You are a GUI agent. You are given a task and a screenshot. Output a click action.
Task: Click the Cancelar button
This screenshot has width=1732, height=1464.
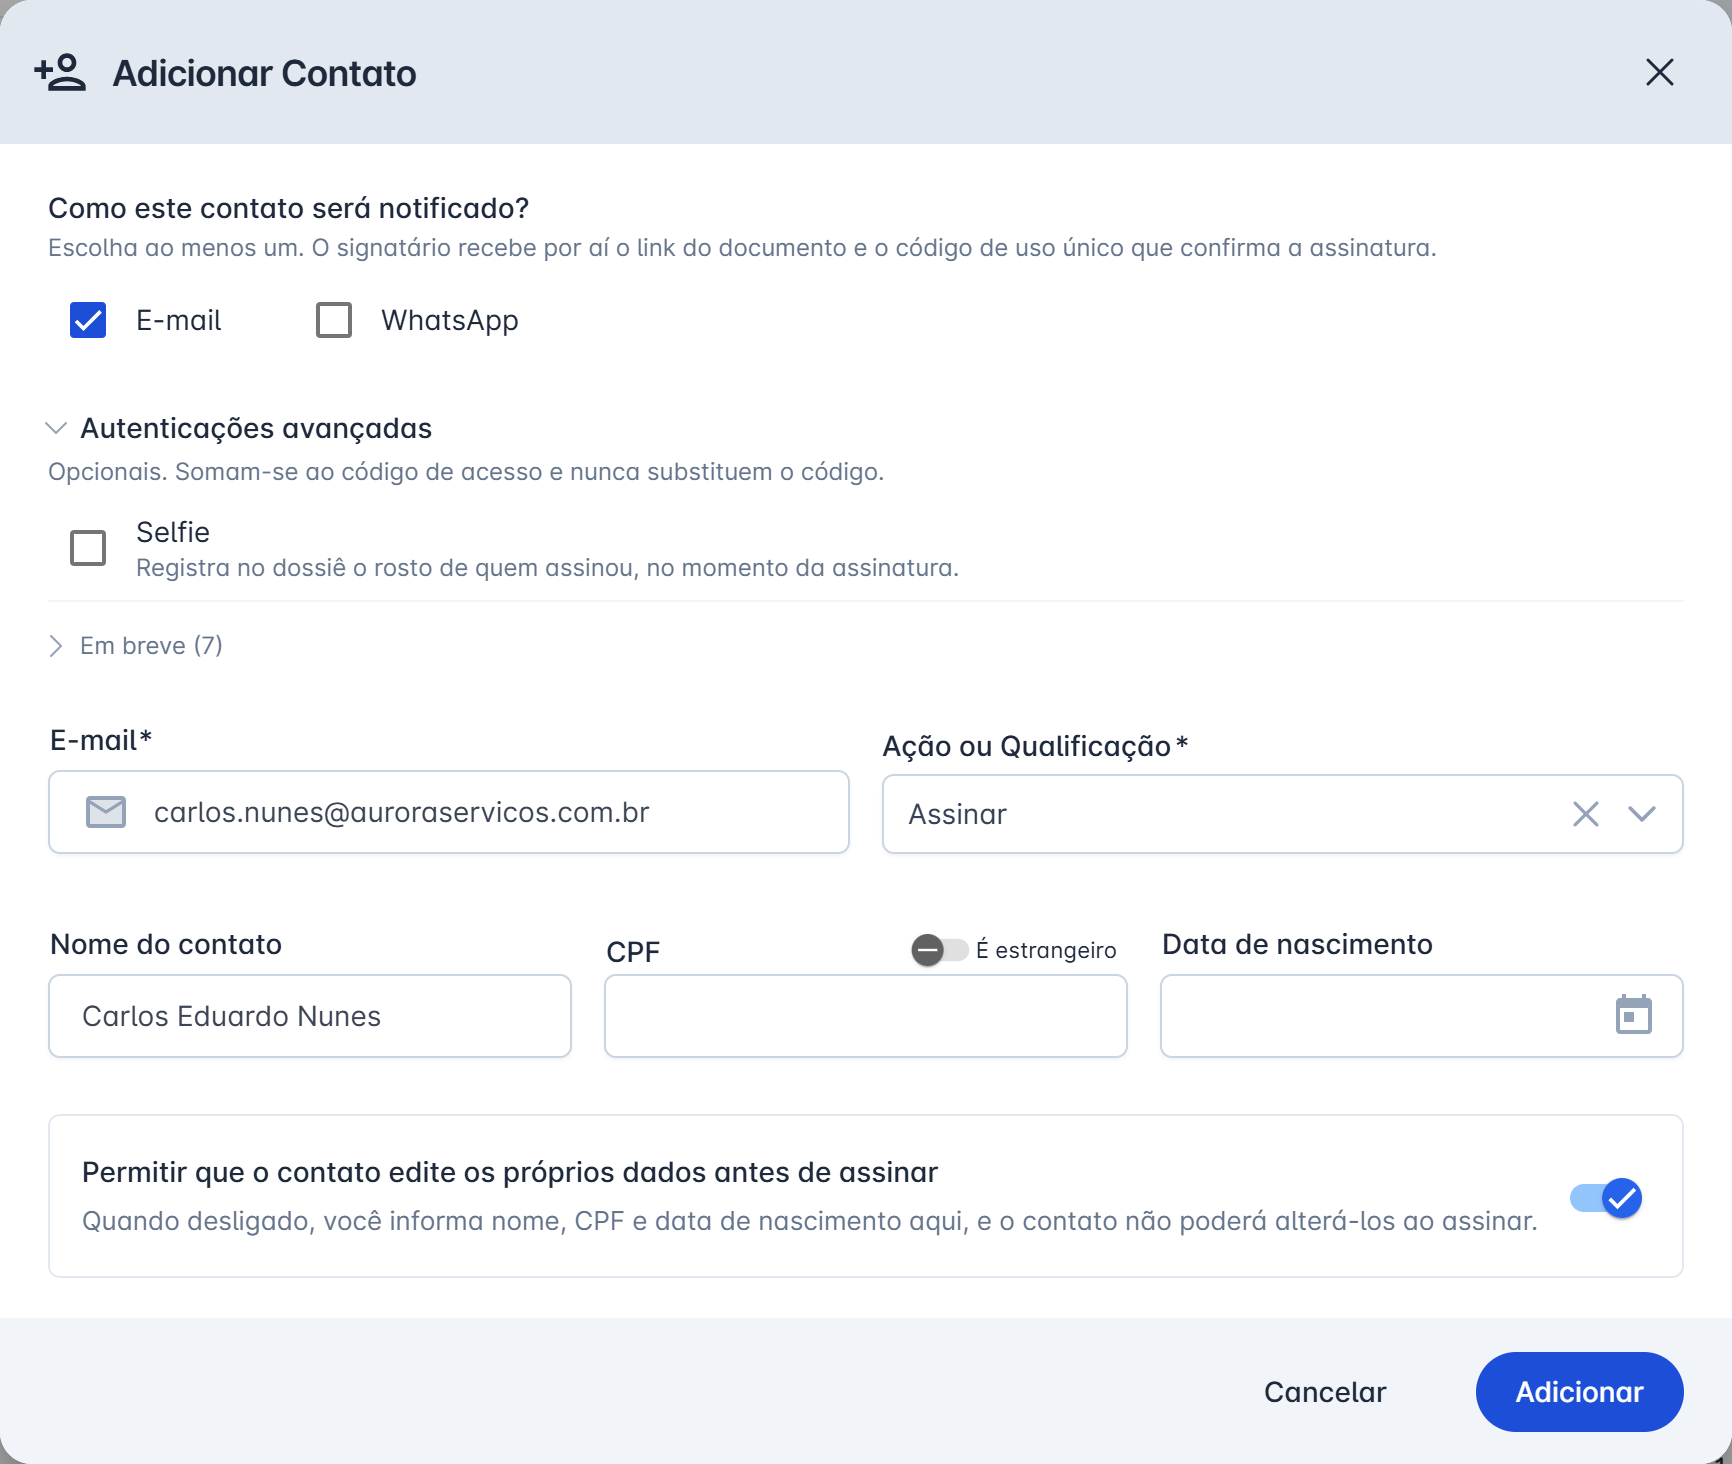1325,1392
